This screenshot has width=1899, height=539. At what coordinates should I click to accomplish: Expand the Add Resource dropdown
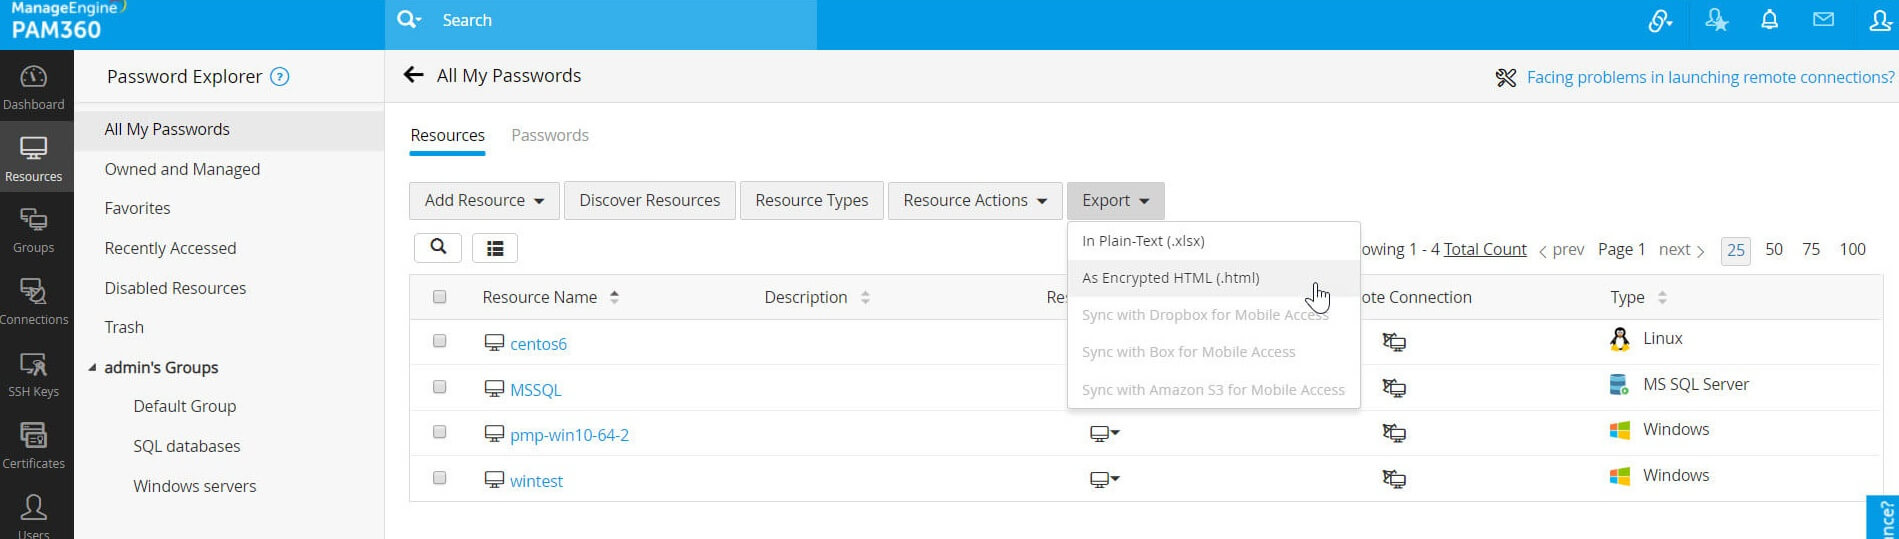(x=484, y=201)
